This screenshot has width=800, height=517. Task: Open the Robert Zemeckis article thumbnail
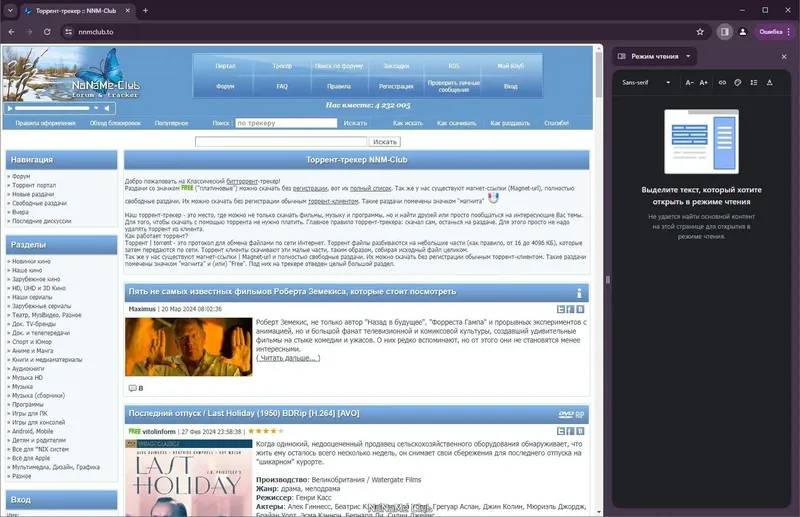tap(189, 347)
